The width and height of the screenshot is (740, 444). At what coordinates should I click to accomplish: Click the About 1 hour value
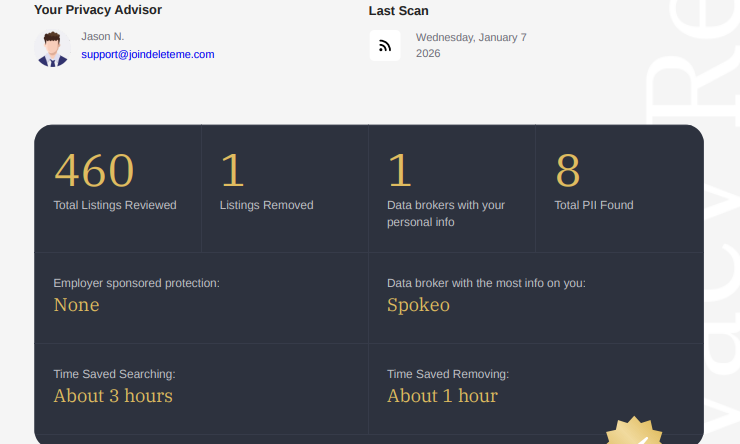[x=442, y=396]
